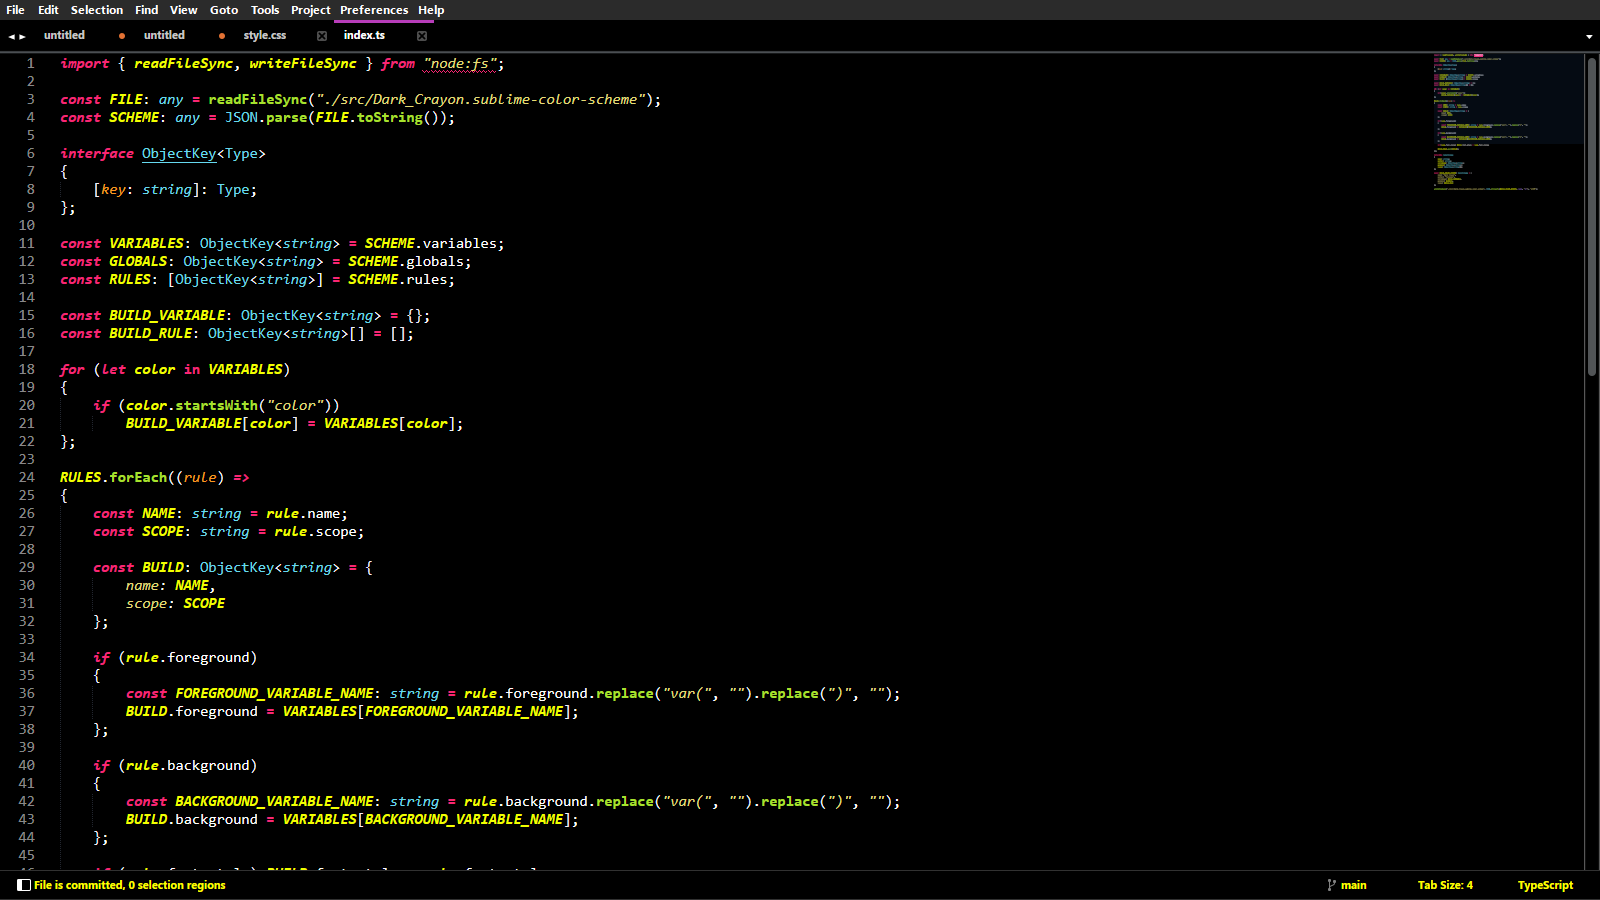
Task: Switch to the second untitled tab
Action: 164,35
